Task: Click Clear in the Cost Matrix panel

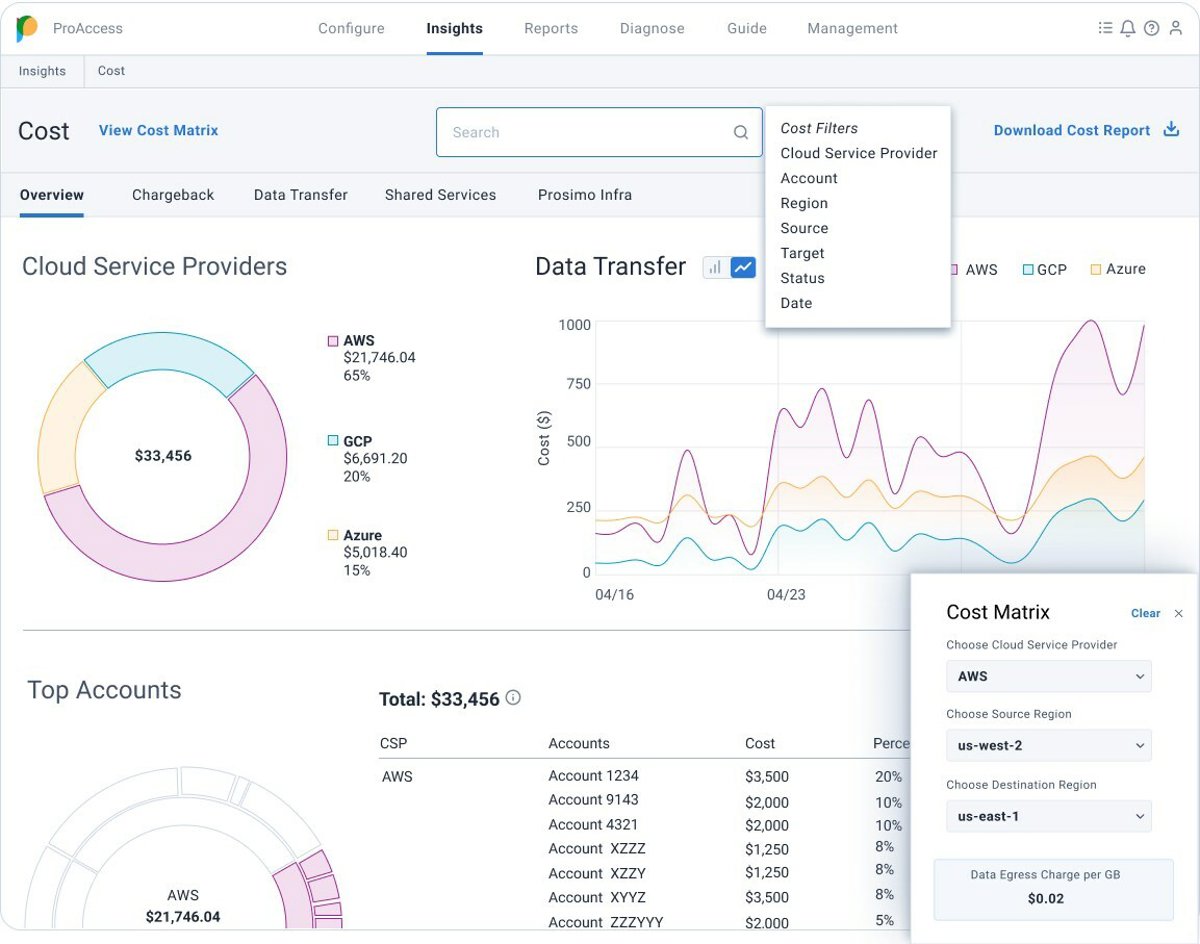Action: 1145,613
